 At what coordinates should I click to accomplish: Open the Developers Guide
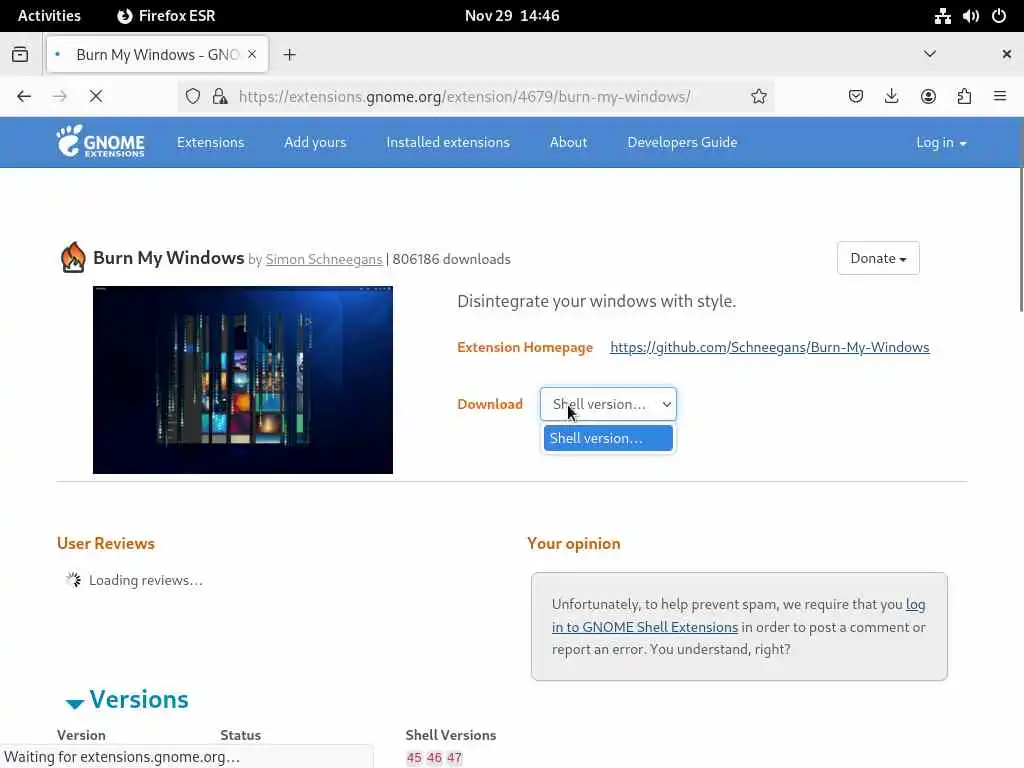[682, 142]
